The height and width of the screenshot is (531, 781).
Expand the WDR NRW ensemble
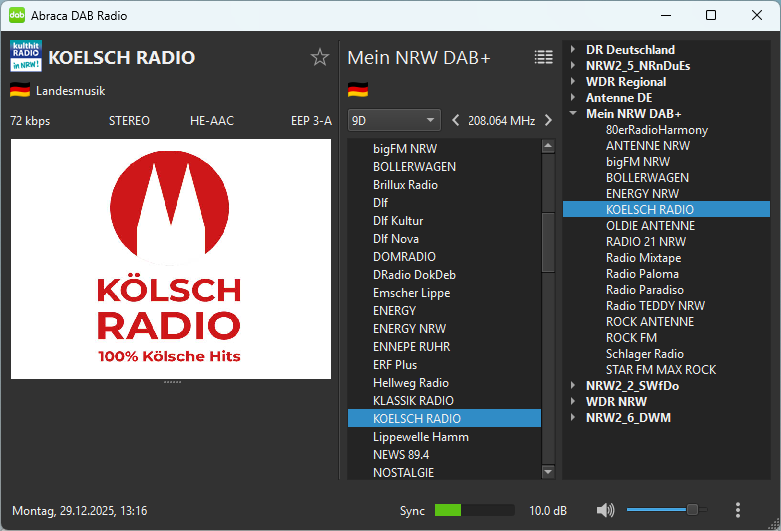point(573,402)
